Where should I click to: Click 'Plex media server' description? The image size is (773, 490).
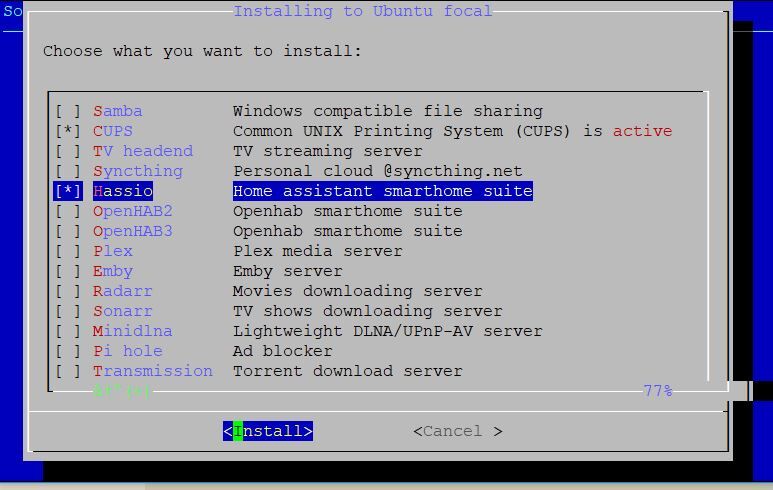tap(318, 251)
